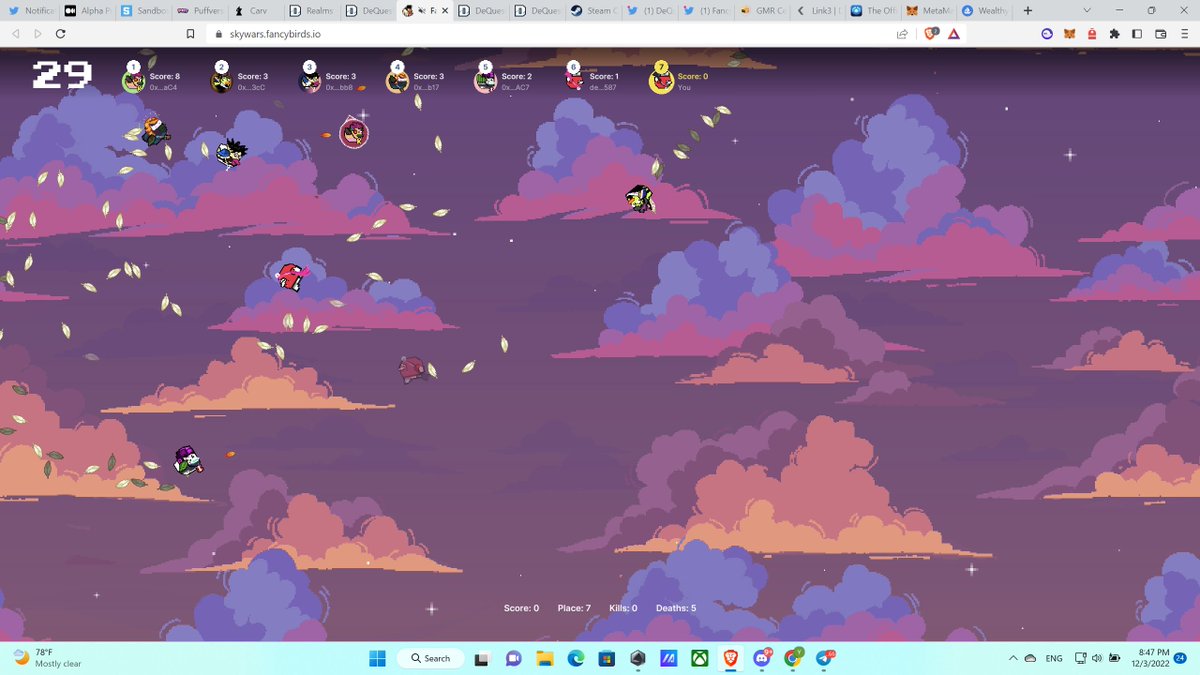Open File Explorer from the taskbar
This screenshot has width=1200, height=675.
tap(545, 658)
